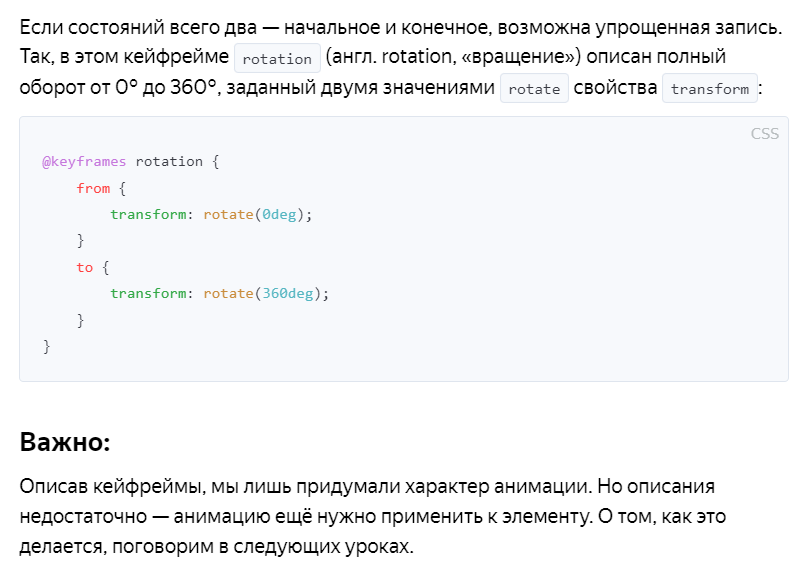Click the 'rotate' function before 360deg
This screenshot has width=796, height=575.
pyautogui.click(x=227, y=293)
